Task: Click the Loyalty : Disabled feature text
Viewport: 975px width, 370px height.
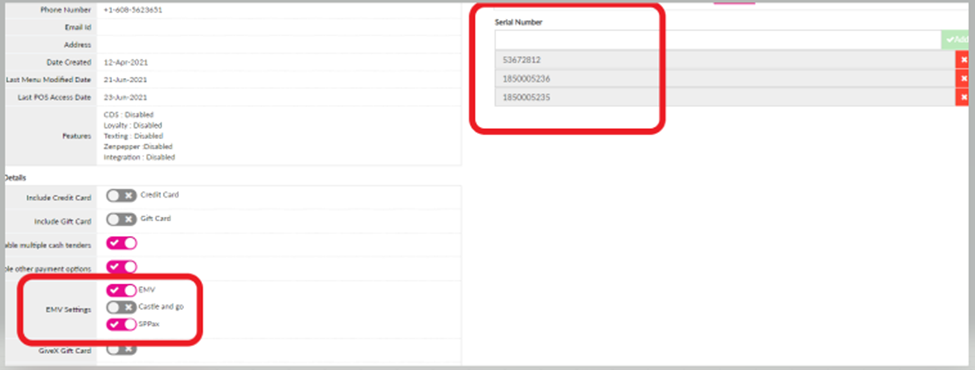Action: [133, 125]
